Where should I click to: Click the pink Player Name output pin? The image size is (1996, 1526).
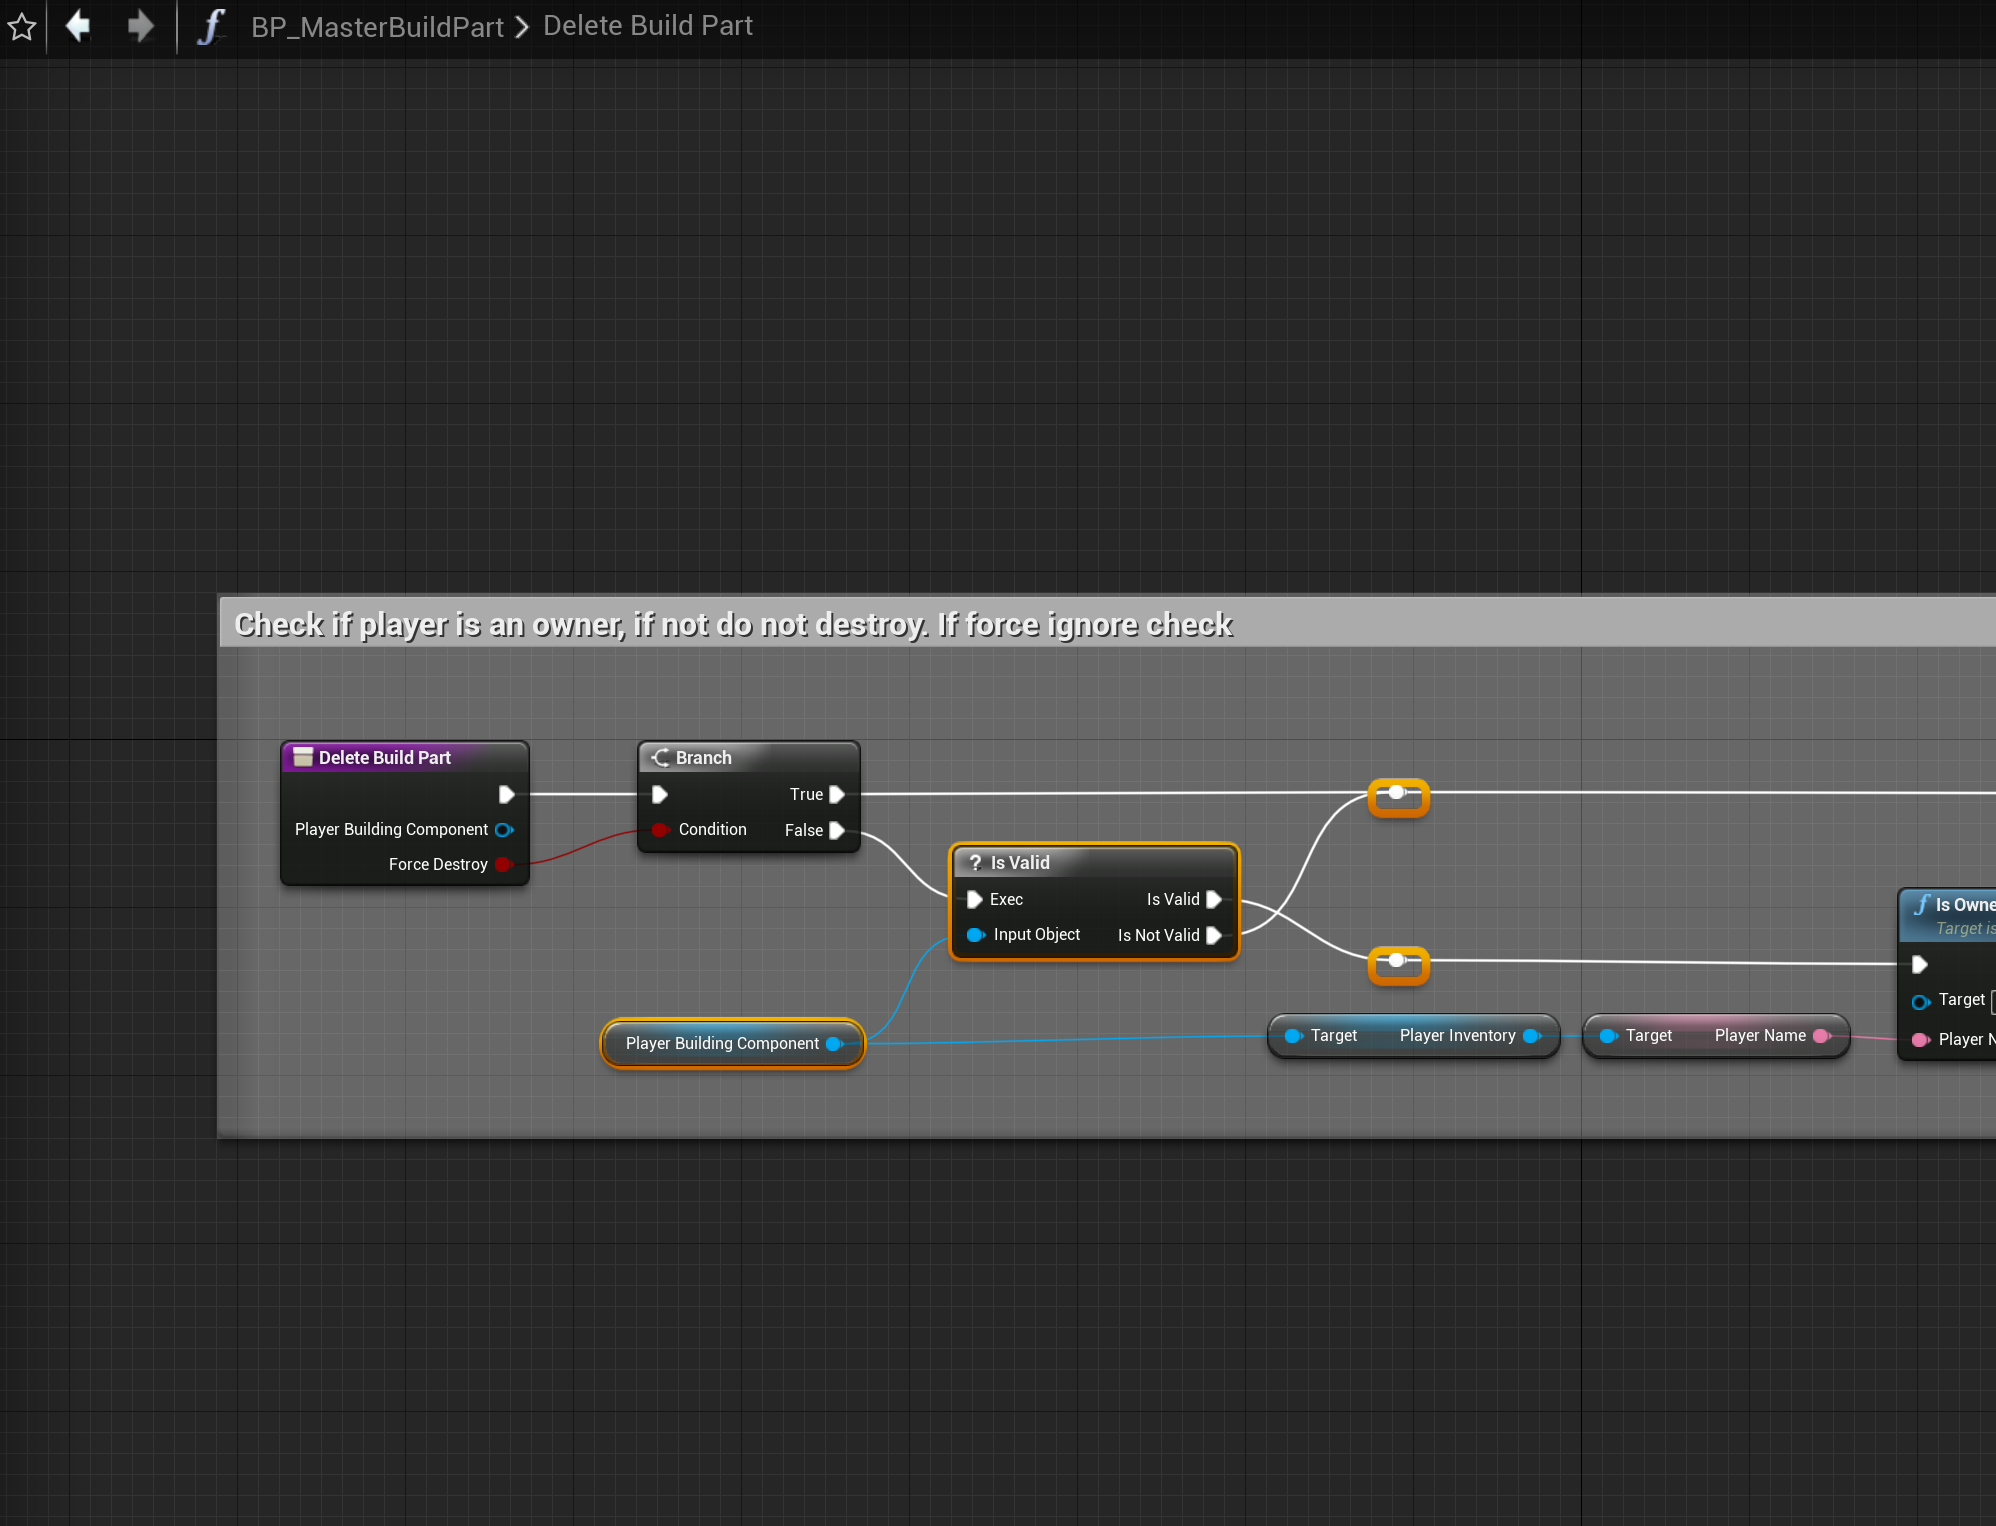coord(1821,1036)
